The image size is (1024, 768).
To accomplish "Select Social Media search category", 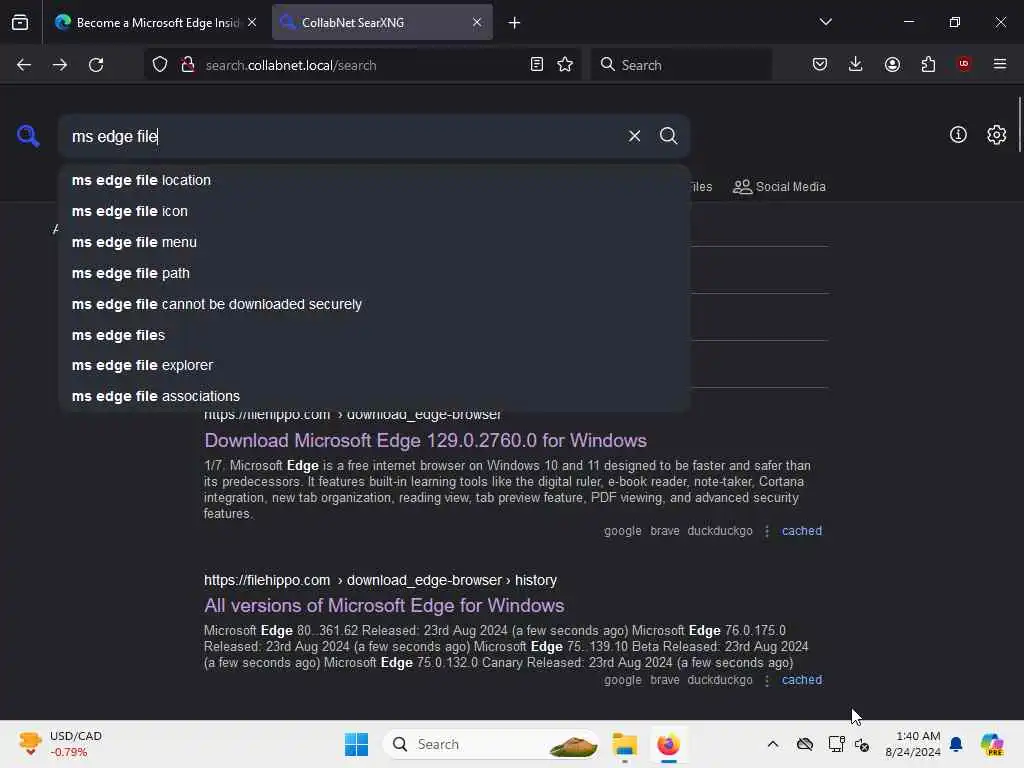I will pos(780,187).
